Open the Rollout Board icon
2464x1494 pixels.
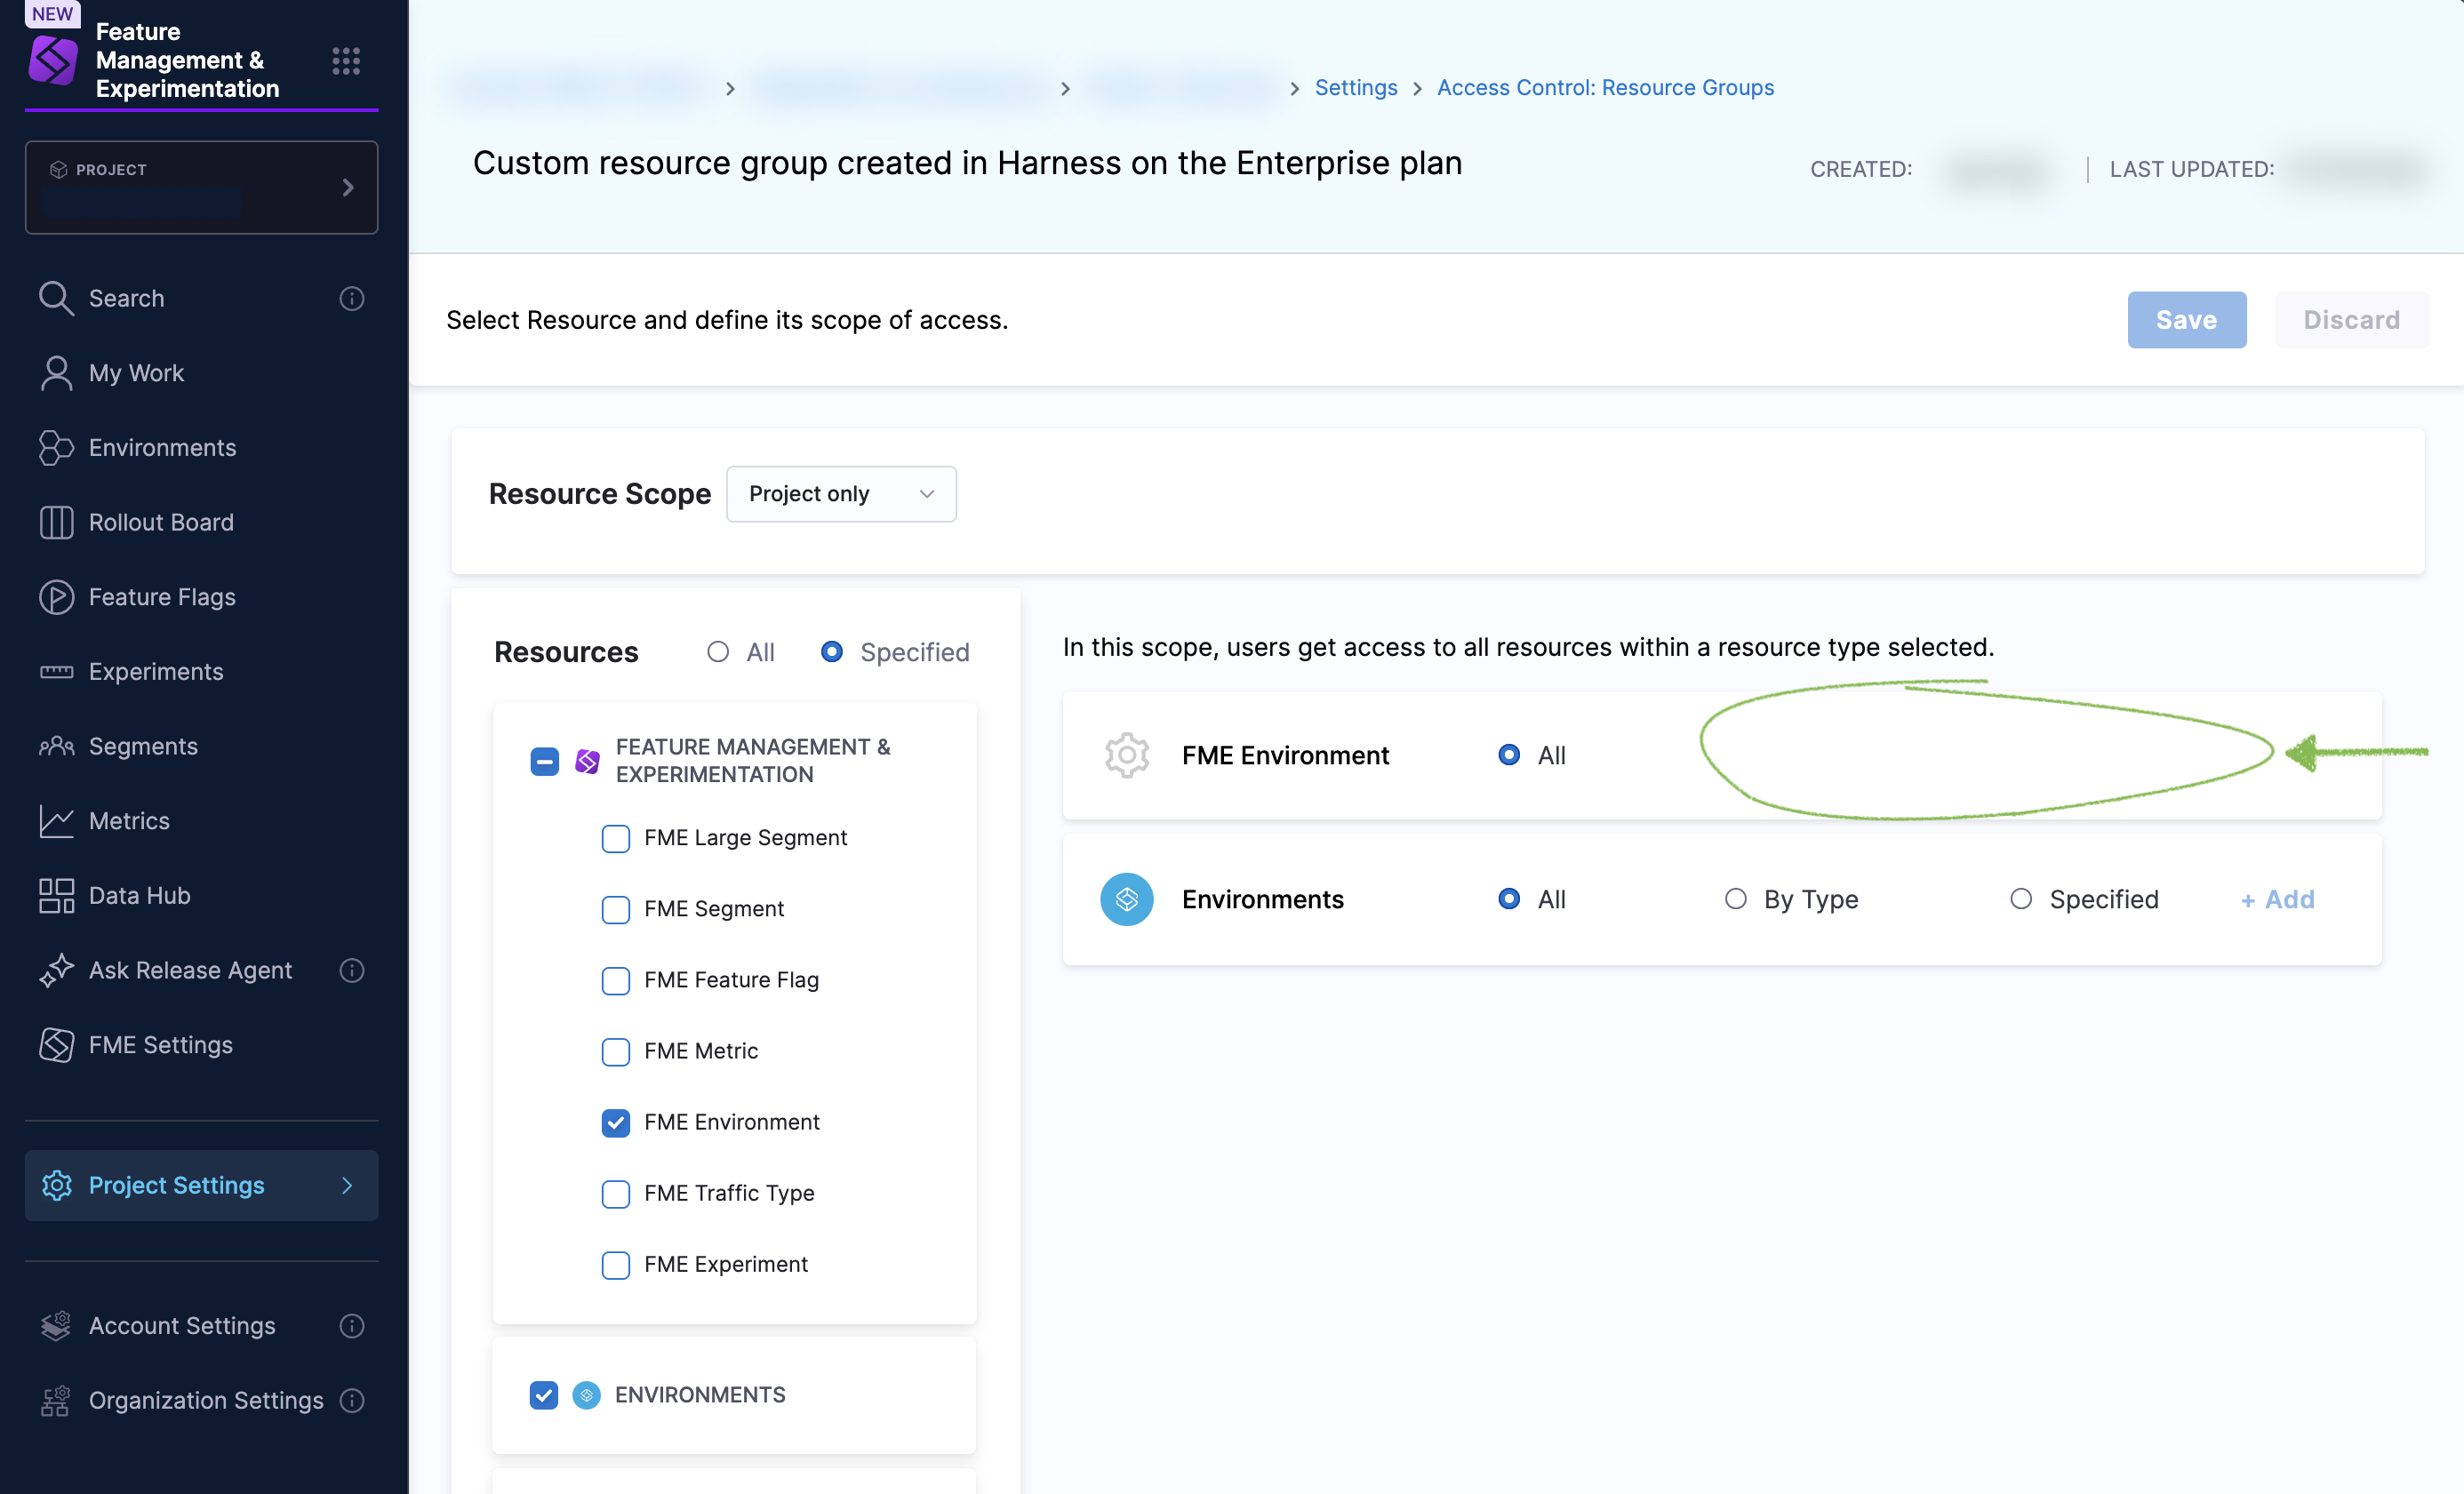tap(56, 522)
